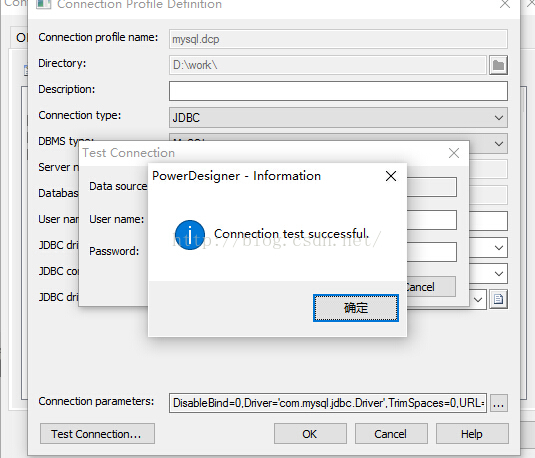Click the JDBC driver jar file browse icon
535x458 pixels.
(x=498, y=299)
